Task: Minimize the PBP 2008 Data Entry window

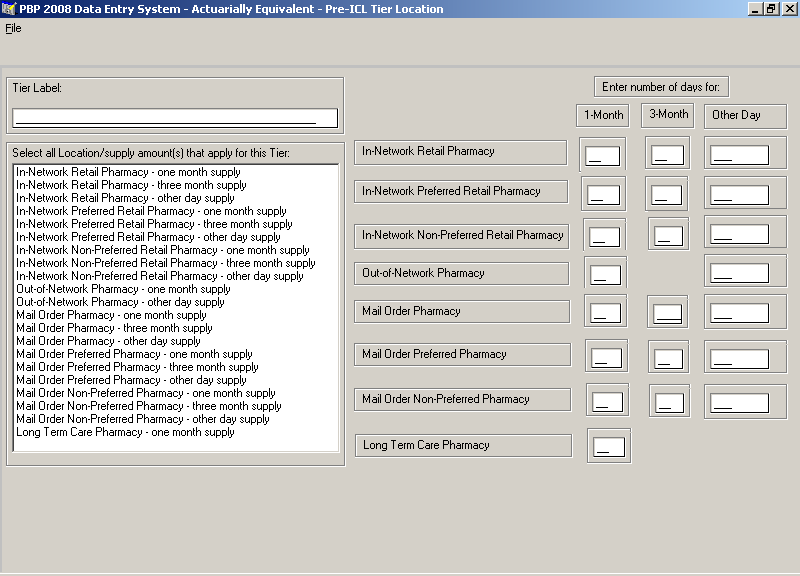Action: click(x=755, y=9)
